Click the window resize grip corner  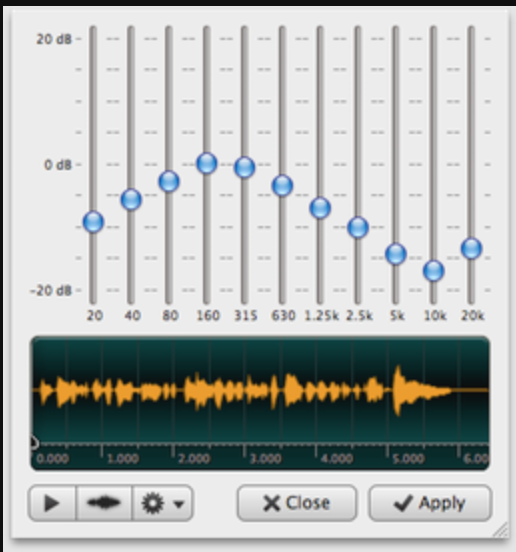pyautogui.click(x=501, y=530)
